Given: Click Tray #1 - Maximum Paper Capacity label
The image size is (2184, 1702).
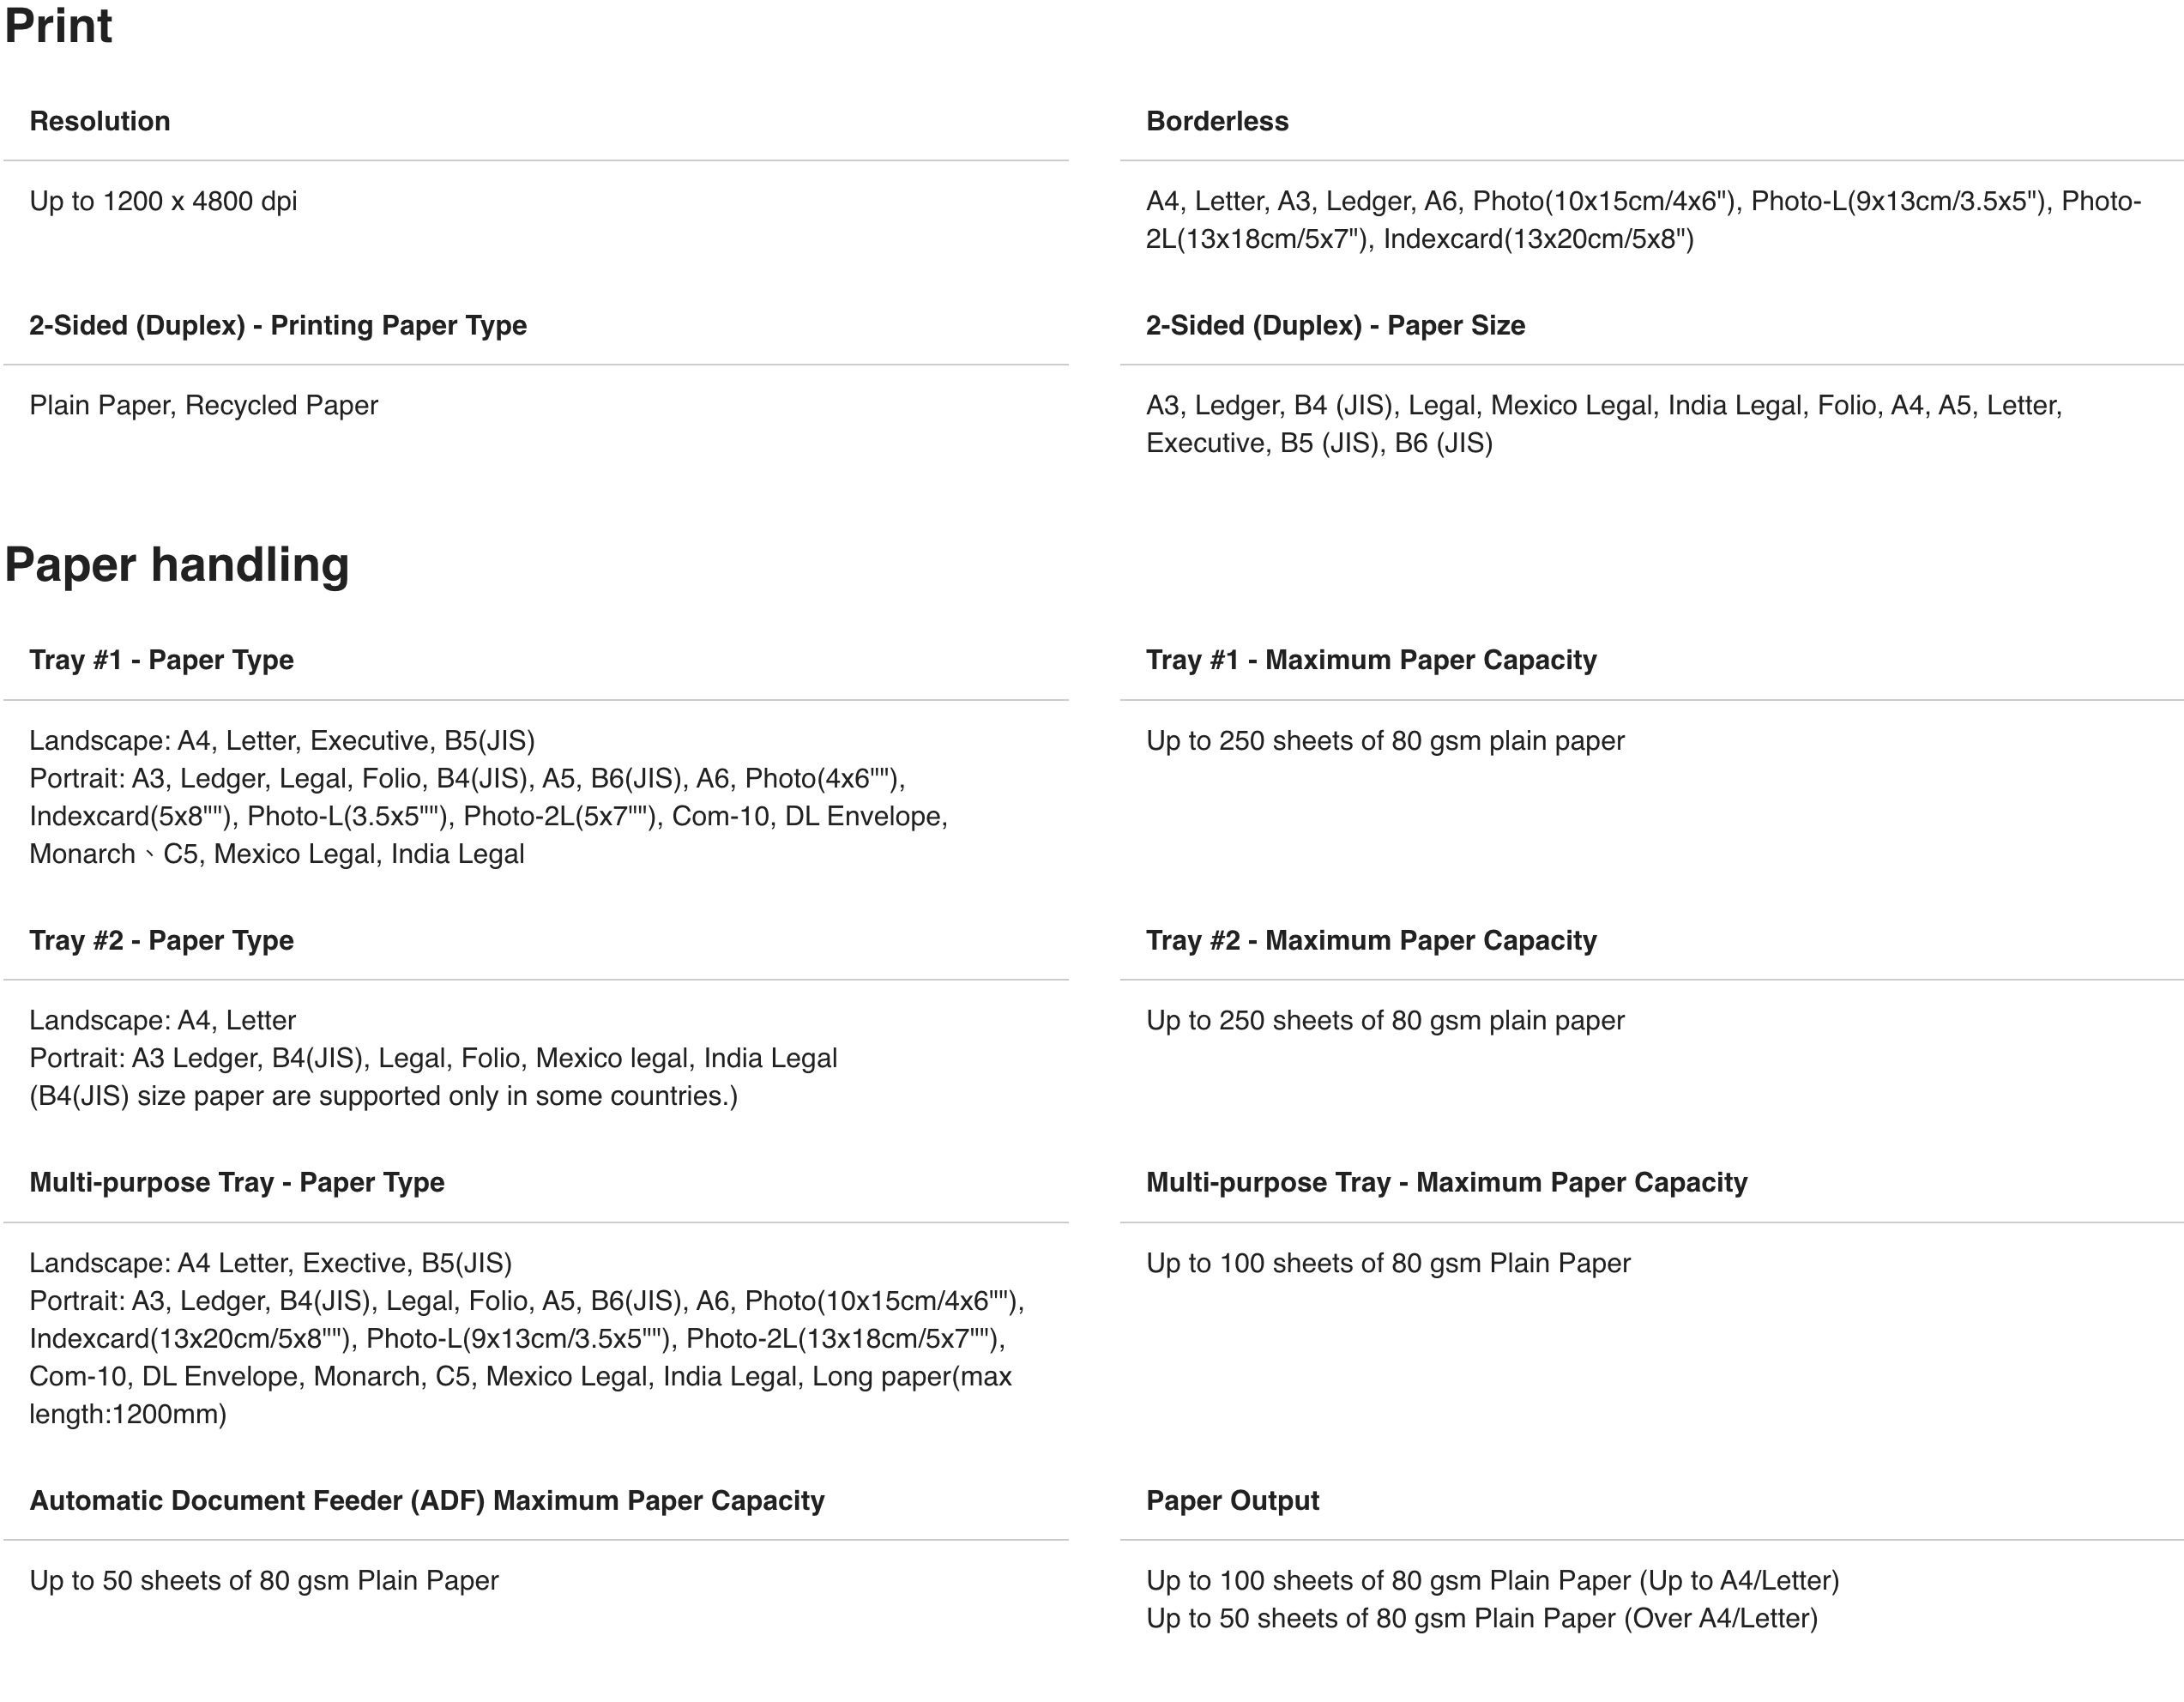Looking at the screenshot, I should click(x=1371, y=660).
